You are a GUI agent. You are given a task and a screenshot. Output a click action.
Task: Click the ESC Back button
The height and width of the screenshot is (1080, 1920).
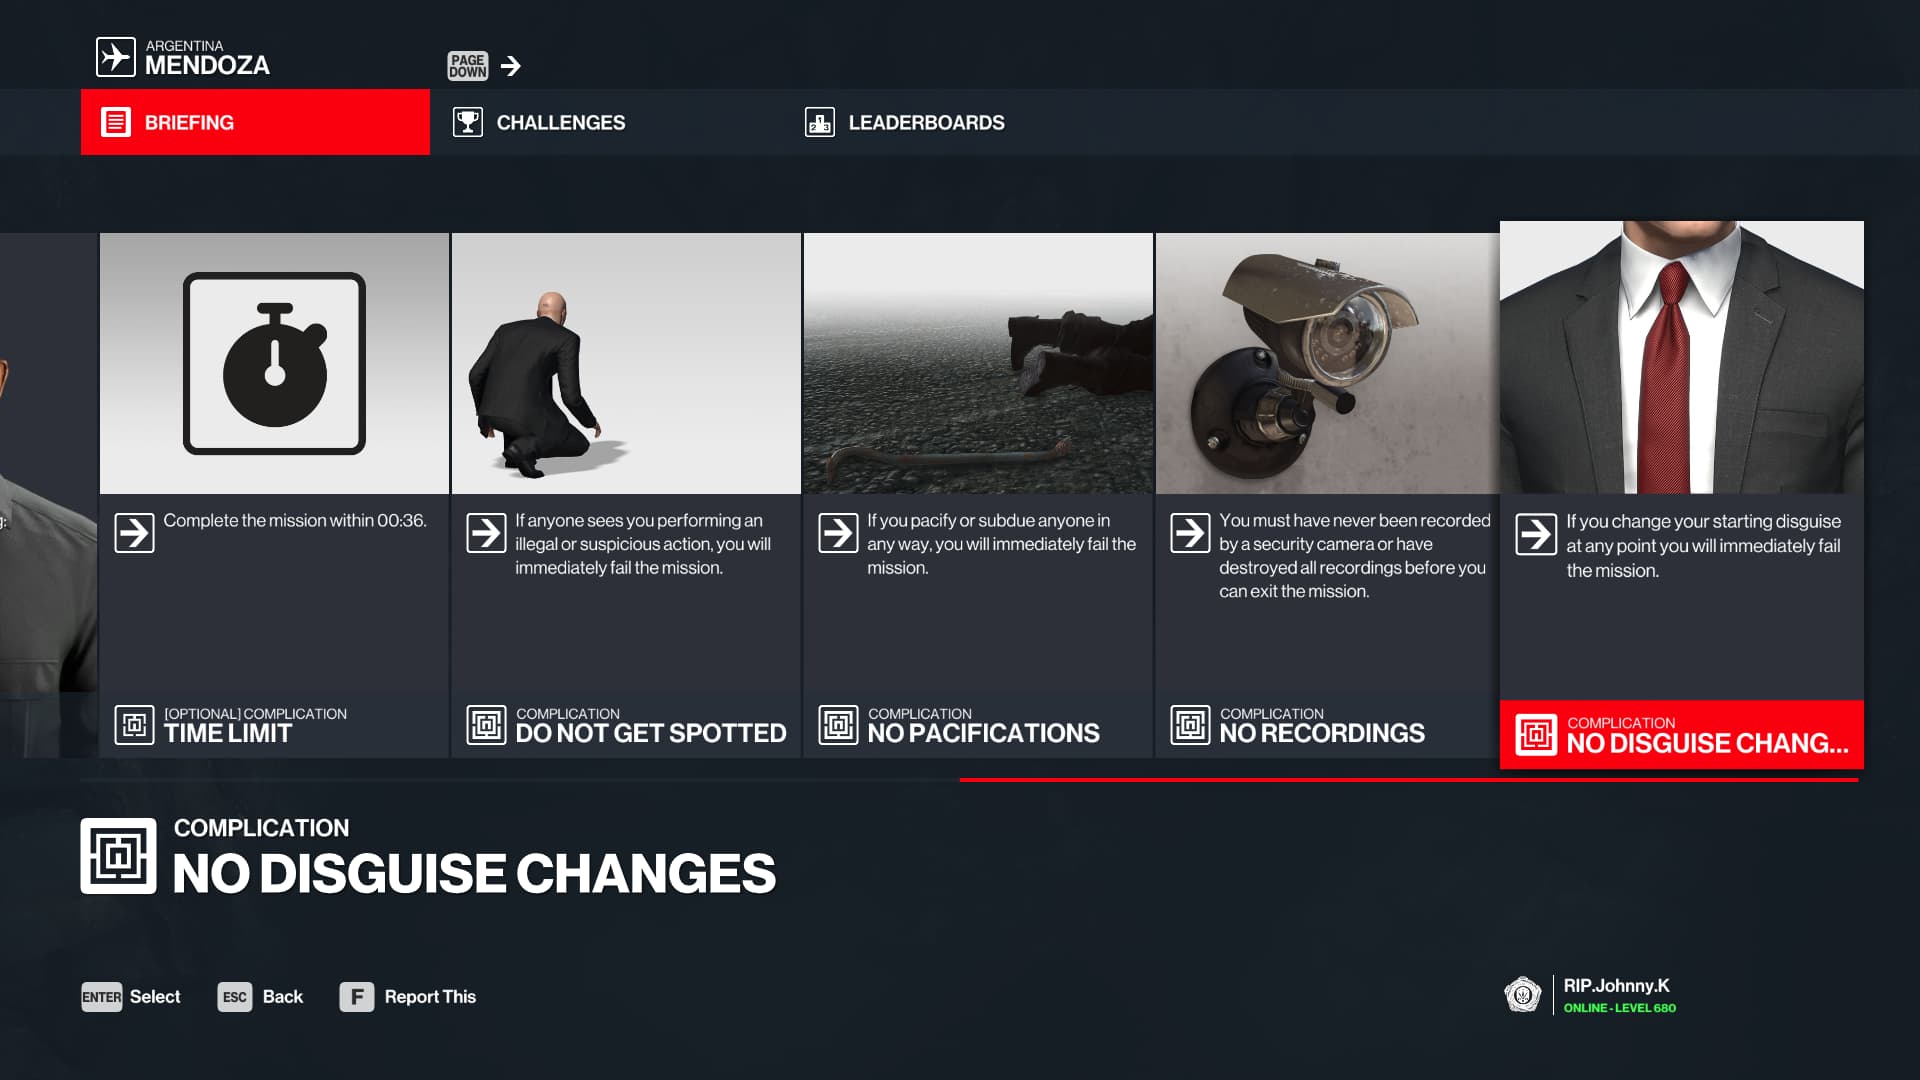click(260, 997)
